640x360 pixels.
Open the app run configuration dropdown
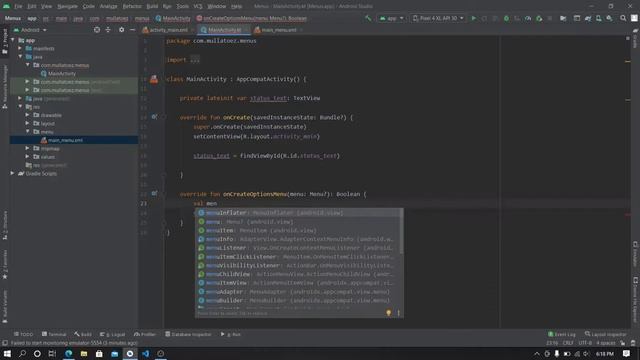pyautogui.click(x=391, y=18)
